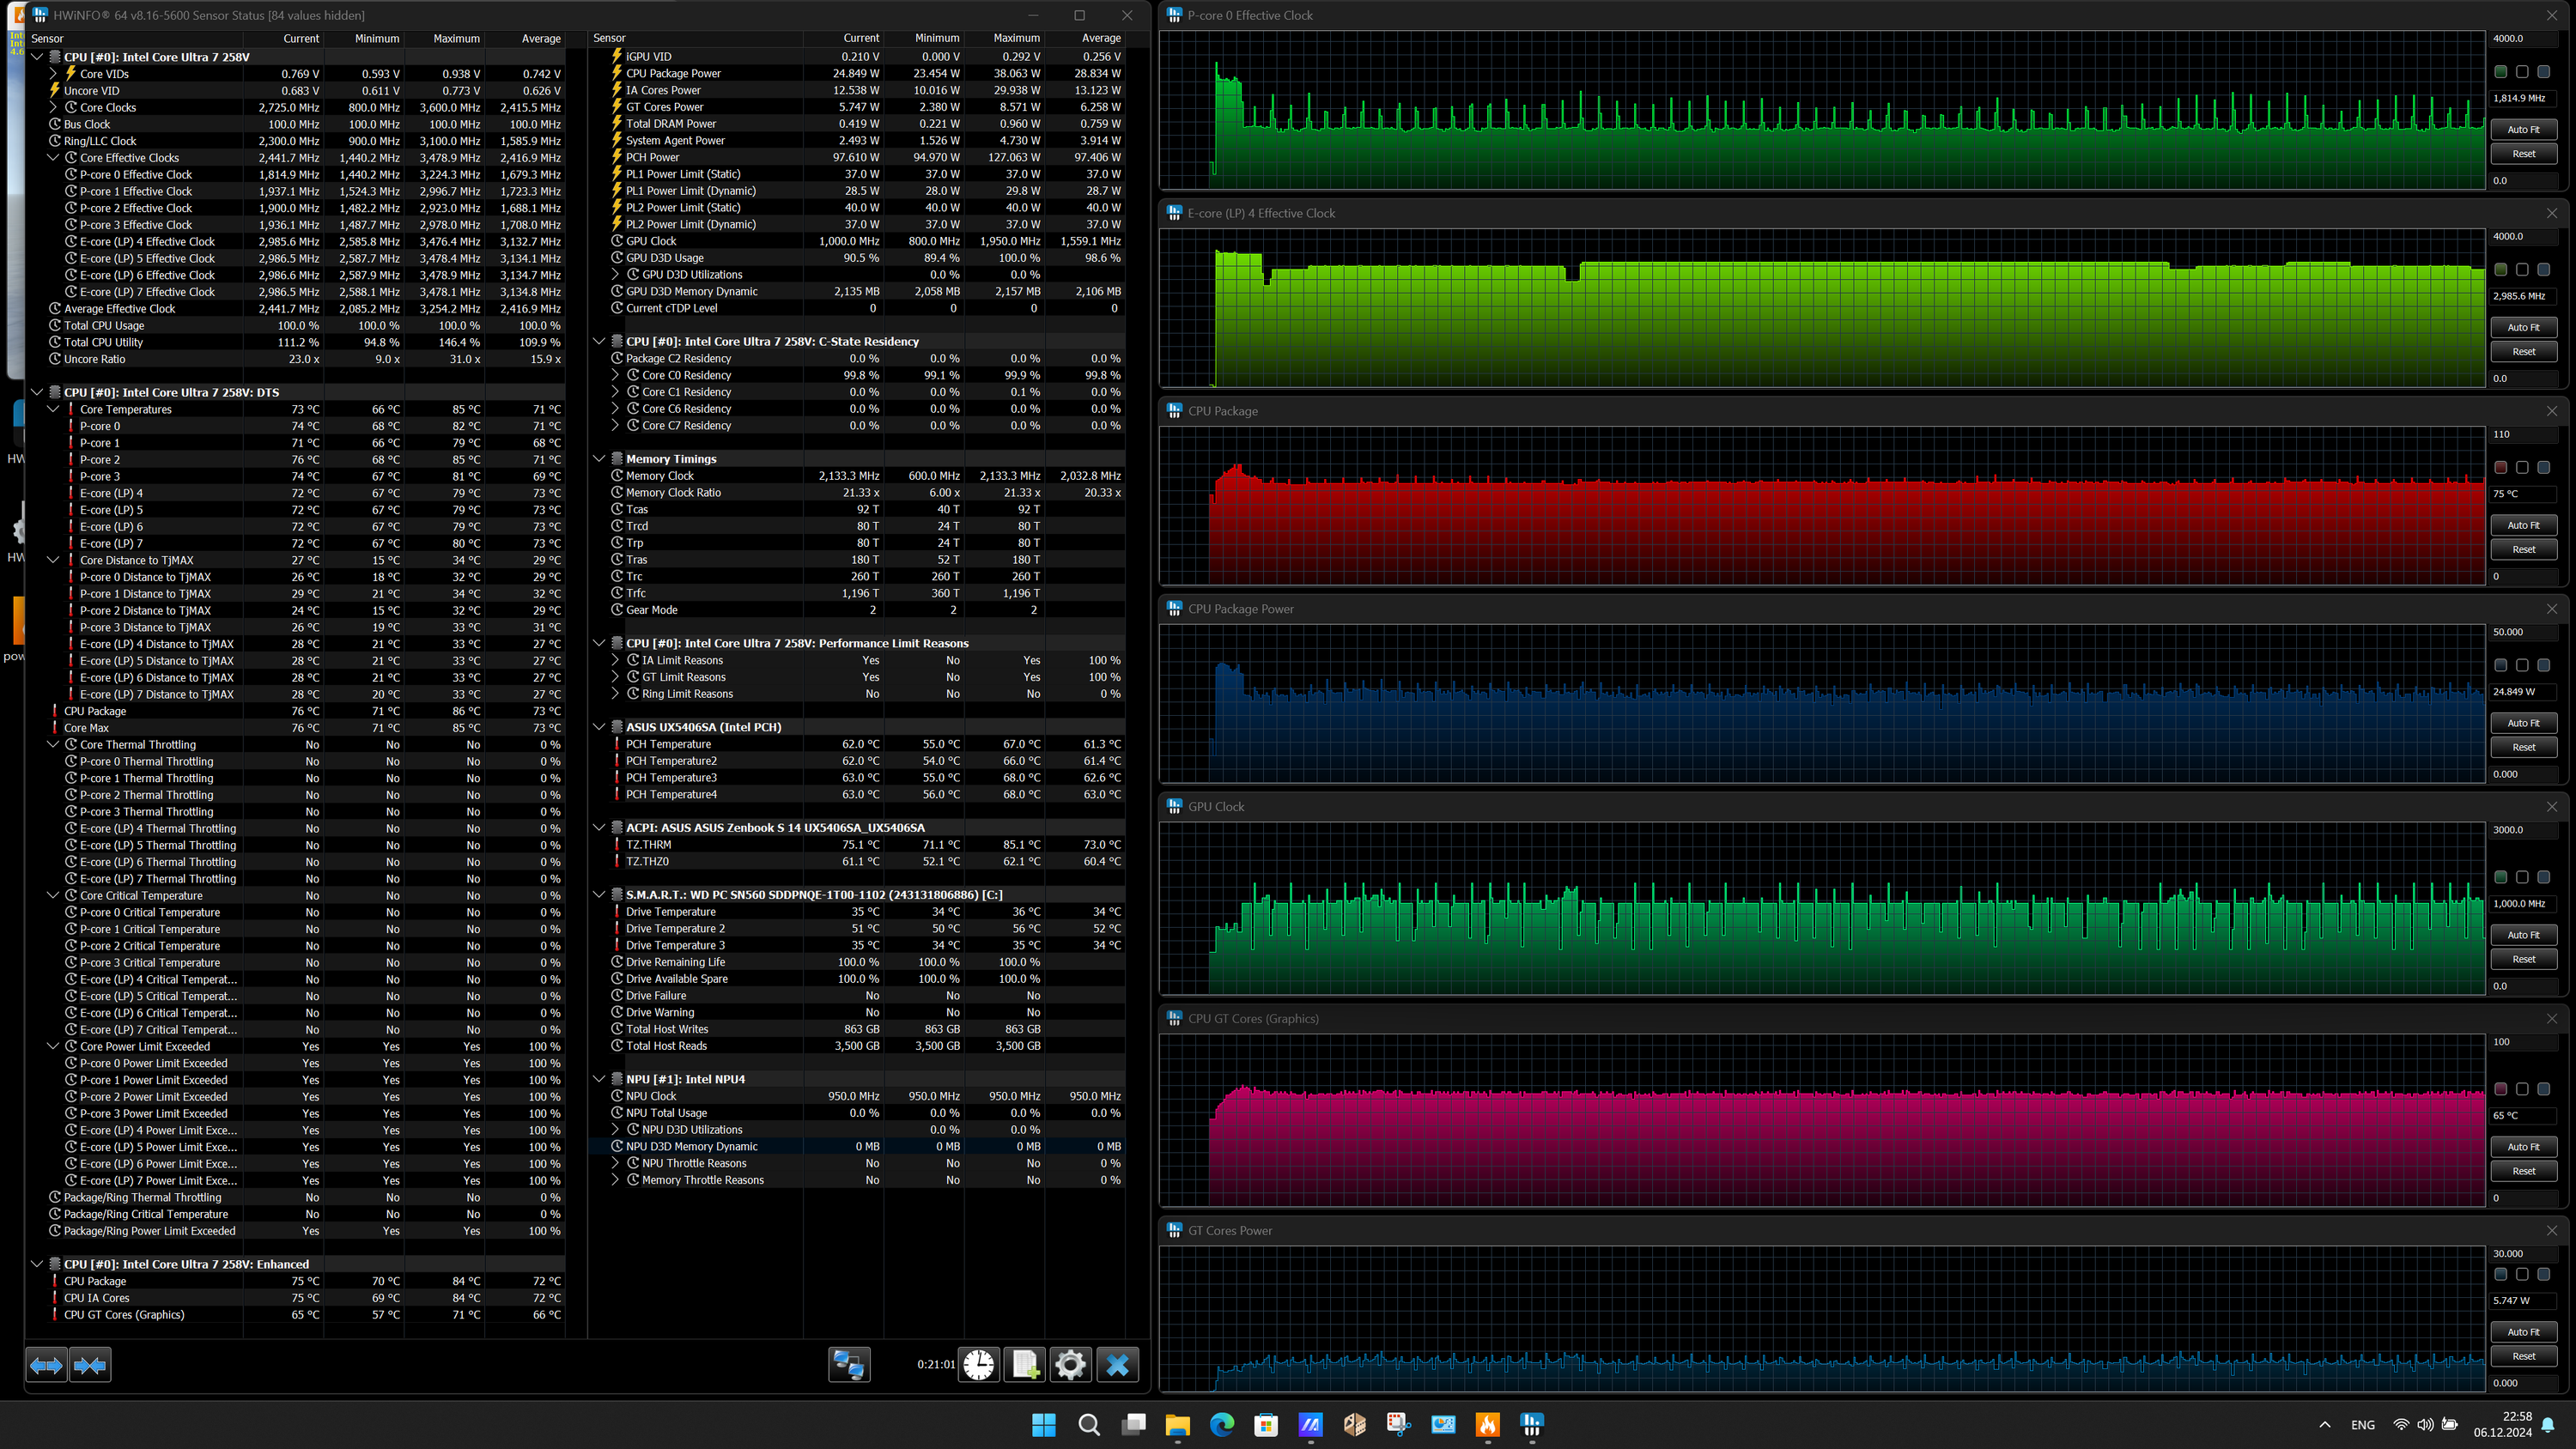Click Reset in CPU Package Power graph
Viewport: 2576px width, 1449px height.
(2523, 747)
